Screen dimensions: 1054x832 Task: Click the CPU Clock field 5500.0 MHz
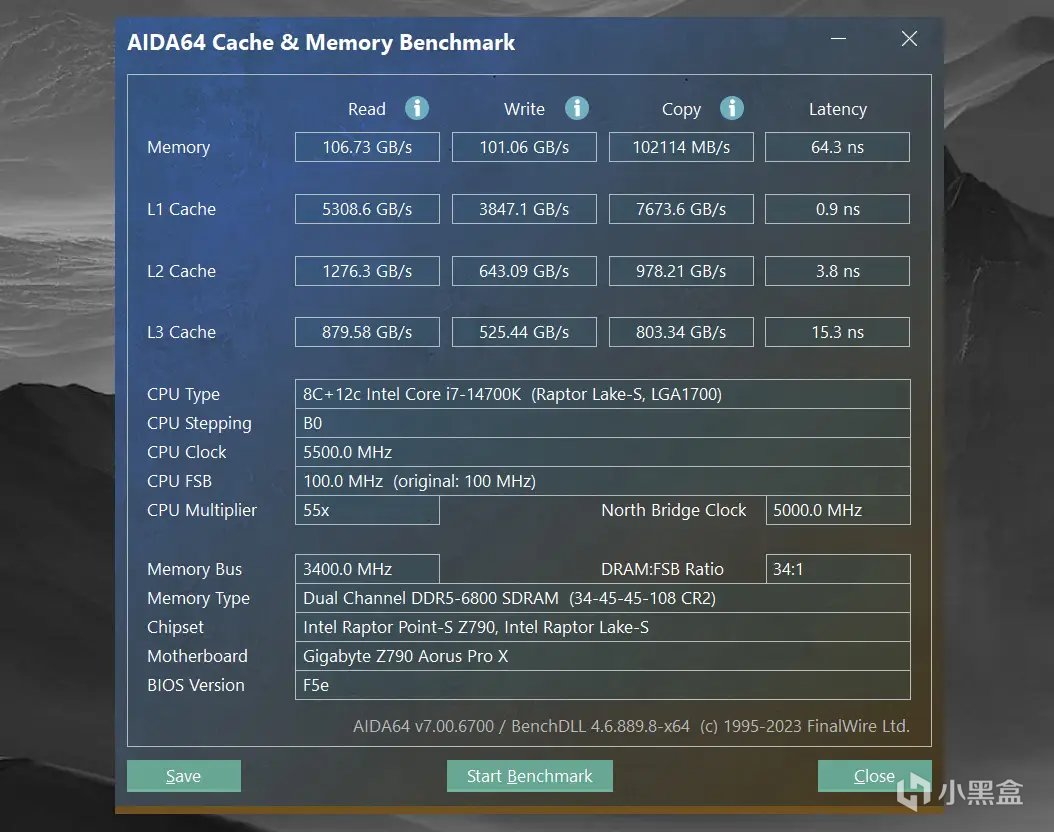point(602,452)
